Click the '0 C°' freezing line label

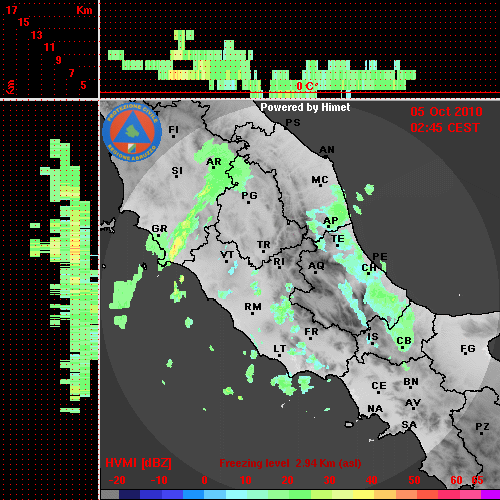point(307,86)
